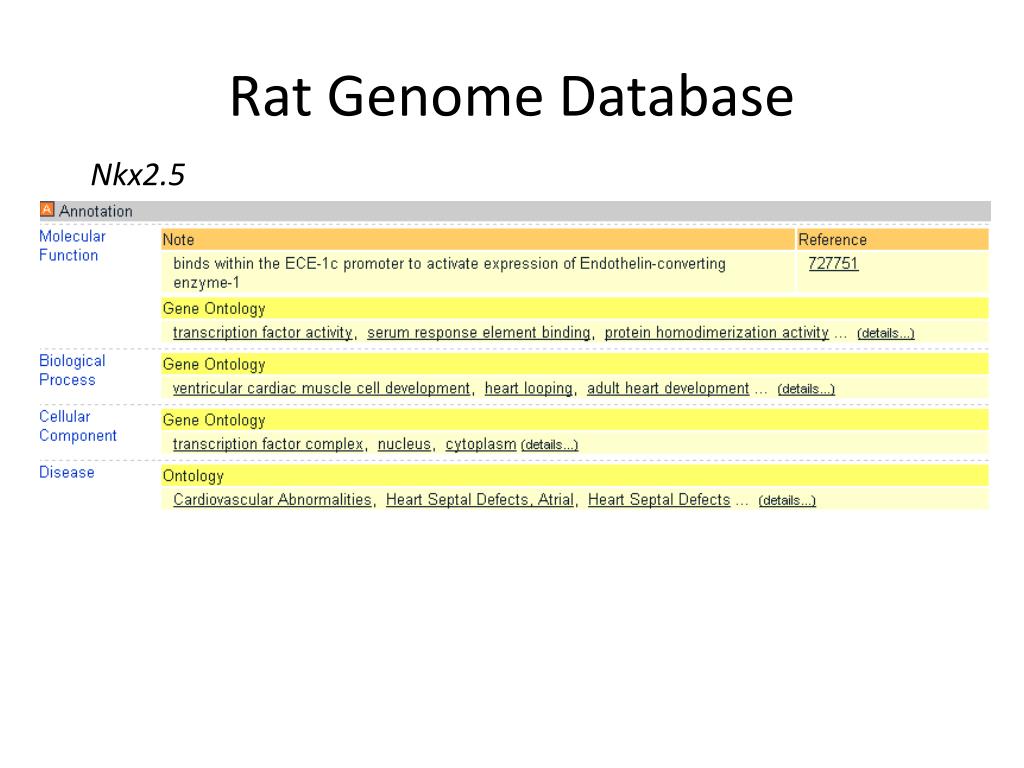Select the Biological Process category label
This screenshot has width=1024, height=768.
click(72, 370)
